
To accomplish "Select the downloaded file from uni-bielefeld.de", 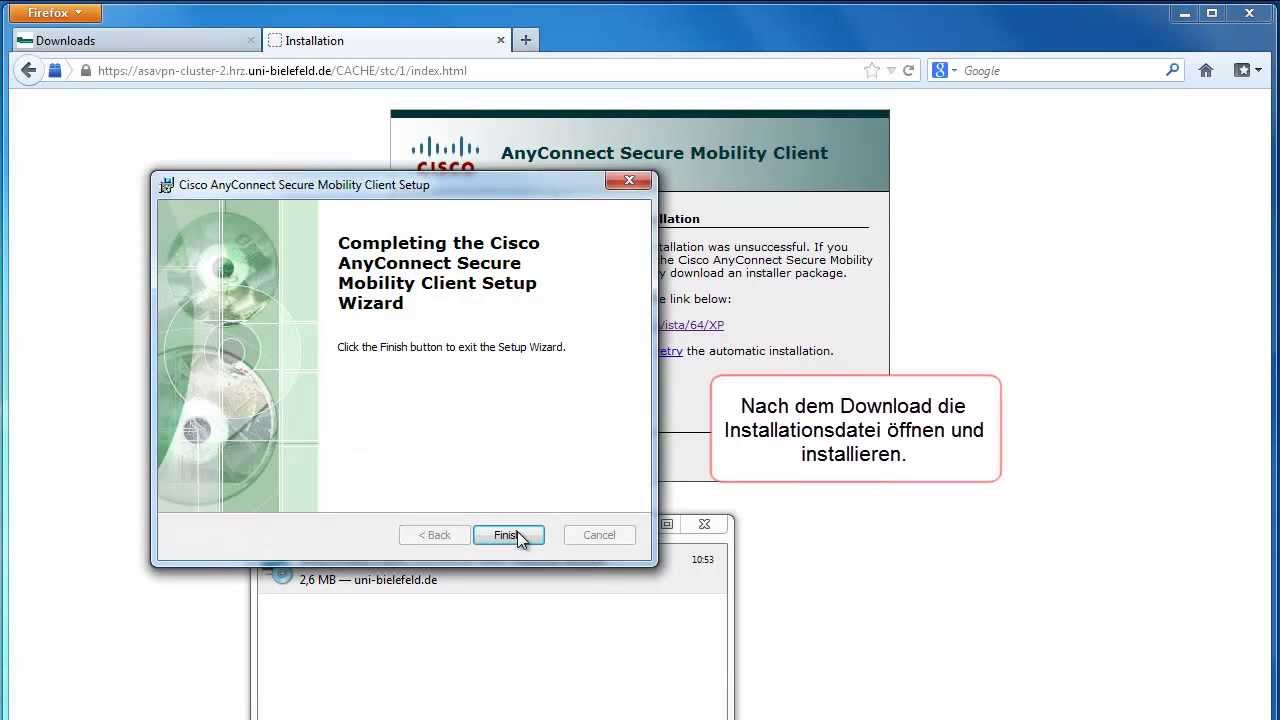I will click(492, 570).
